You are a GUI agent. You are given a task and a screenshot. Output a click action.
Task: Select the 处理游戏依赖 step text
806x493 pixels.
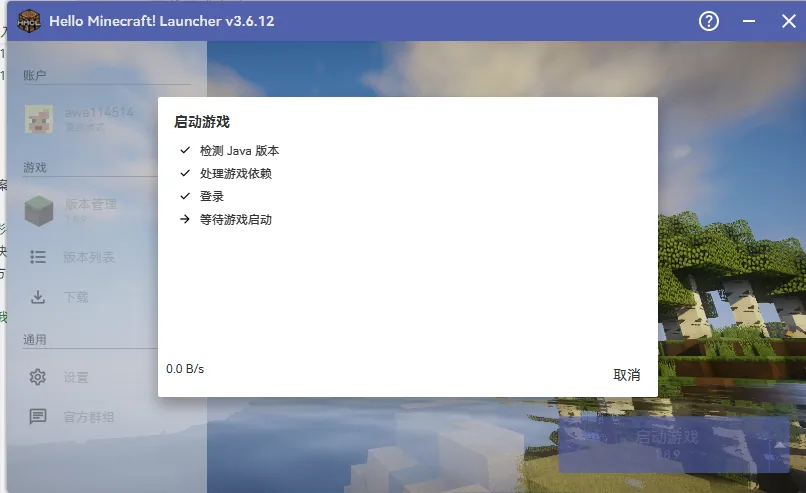[x=236, y=174]
